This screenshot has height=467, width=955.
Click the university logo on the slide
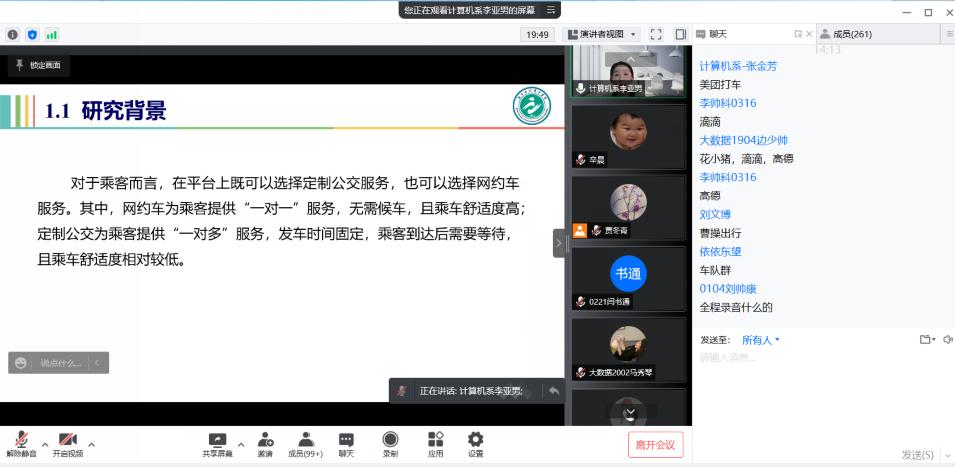pyautogui.click(x=531, y=106)
